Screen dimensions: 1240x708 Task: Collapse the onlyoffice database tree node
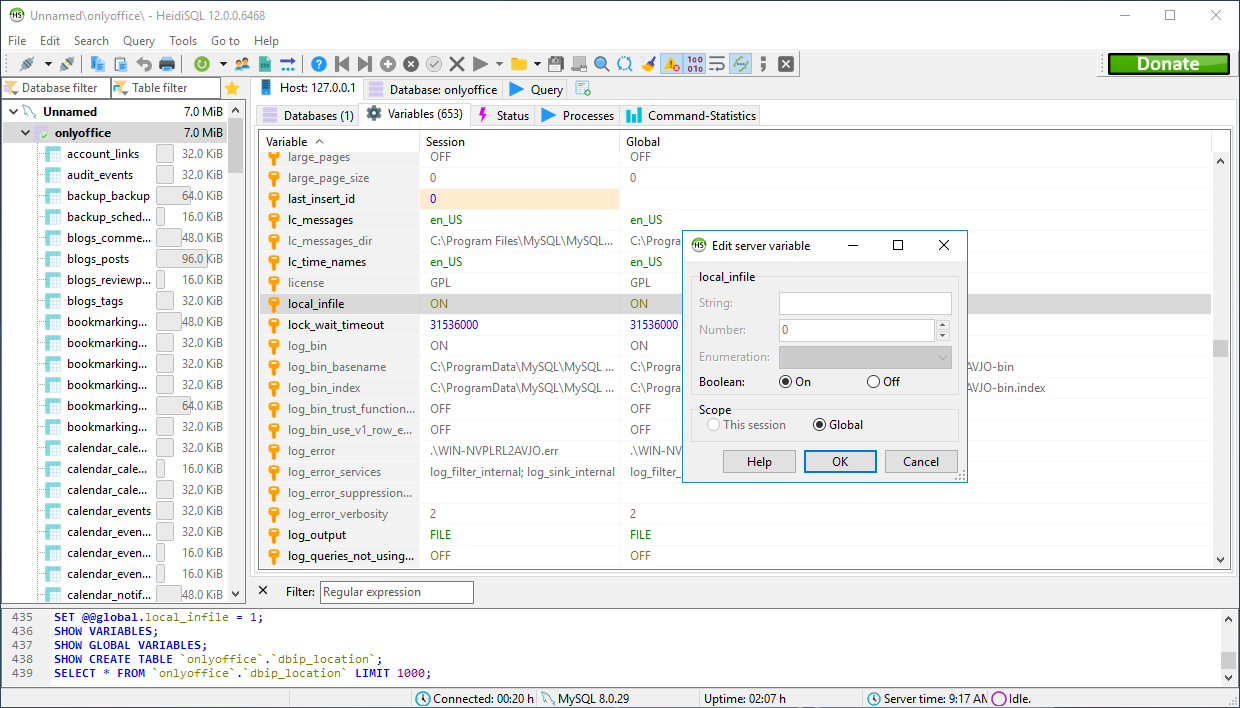pos(25,133)
